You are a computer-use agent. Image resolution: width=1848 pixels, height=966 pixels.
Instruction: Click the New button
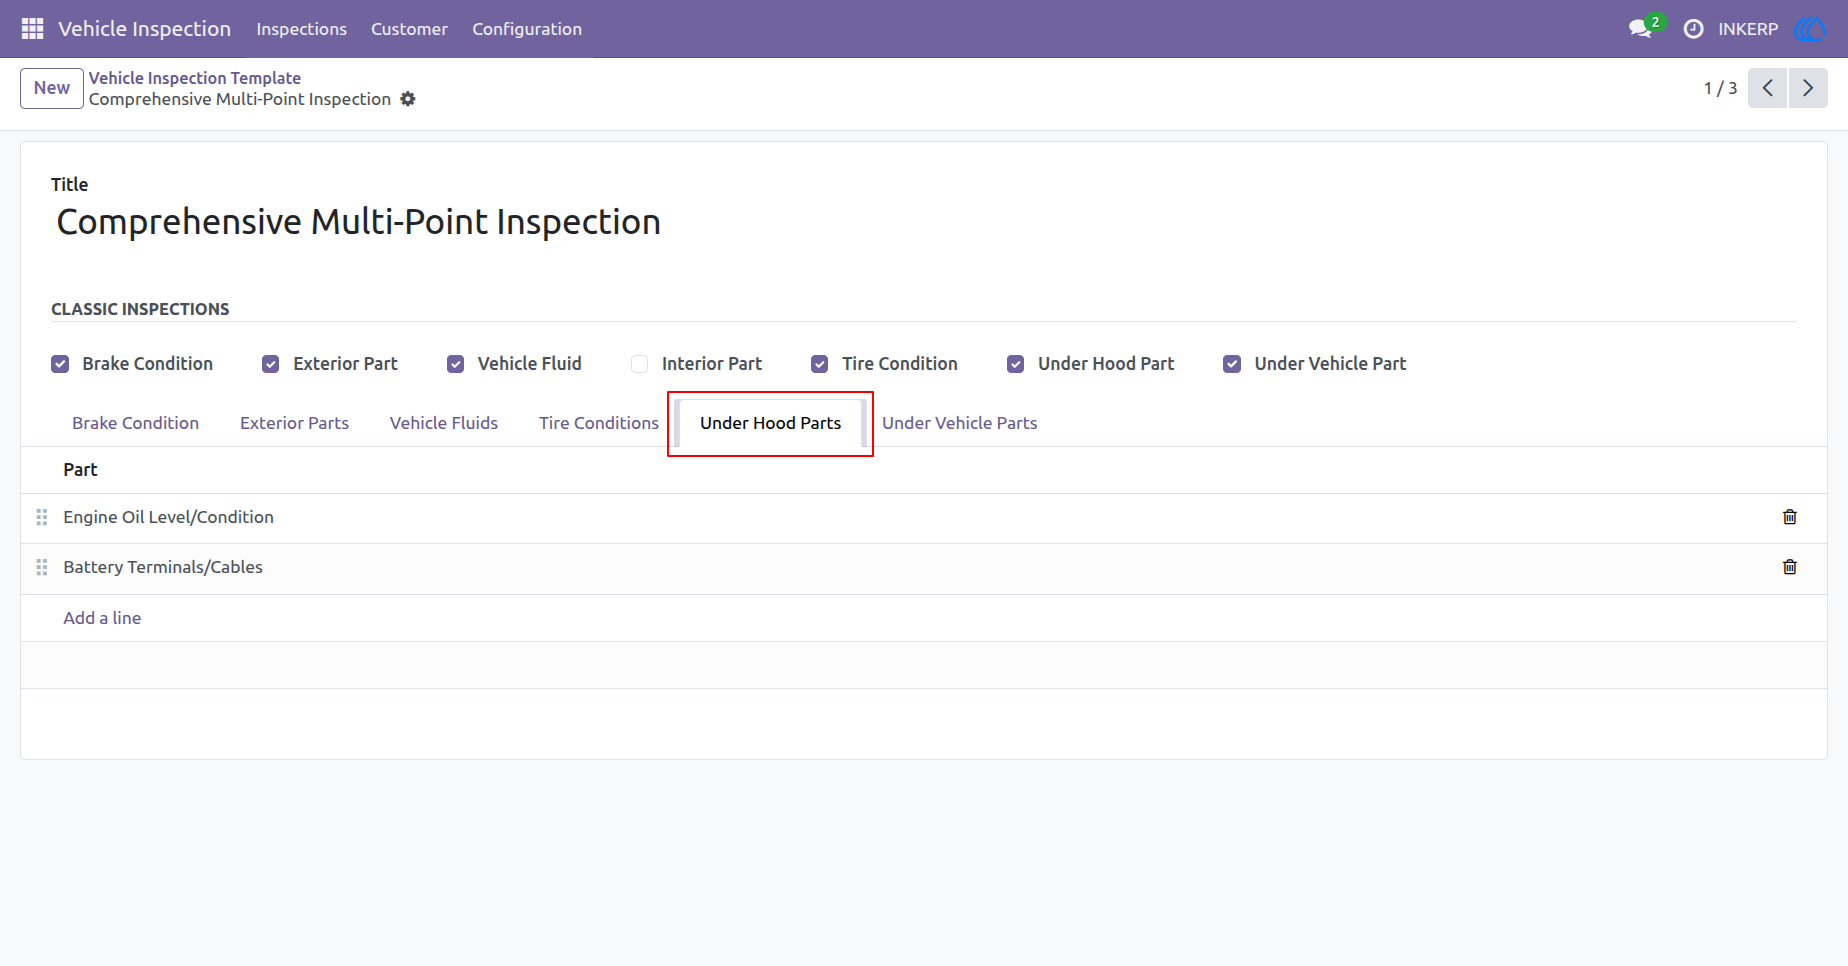[52, 88]
